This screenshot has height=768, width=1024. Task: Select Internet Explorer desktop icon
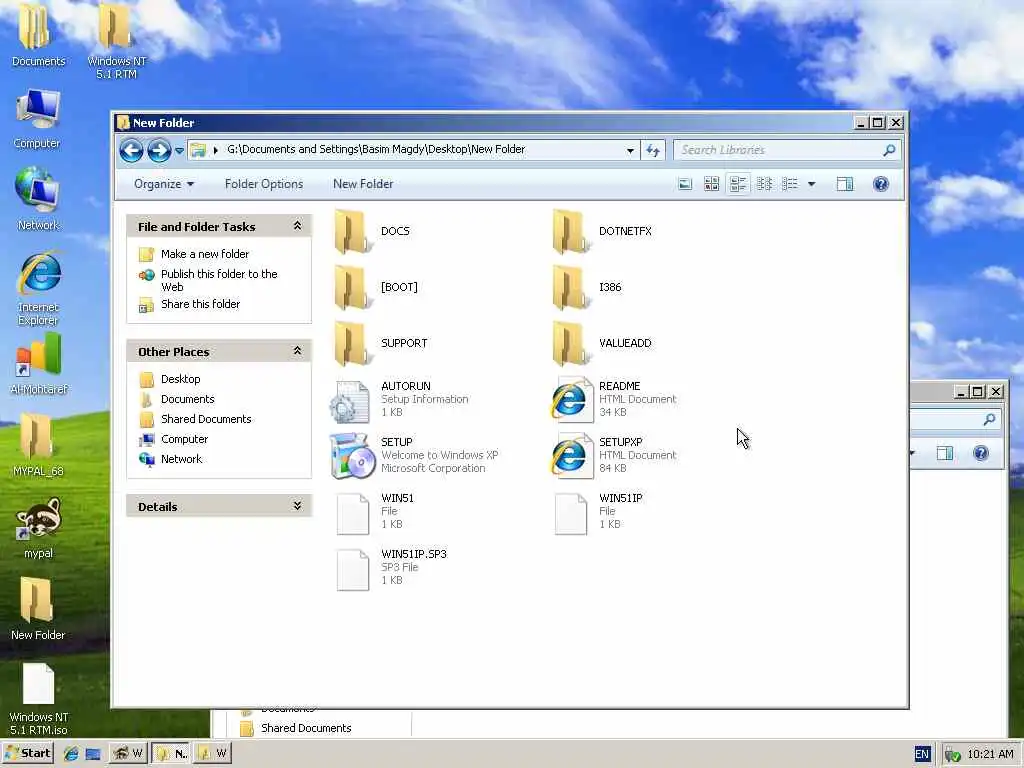pyautogui.click(x=38, y=288)
